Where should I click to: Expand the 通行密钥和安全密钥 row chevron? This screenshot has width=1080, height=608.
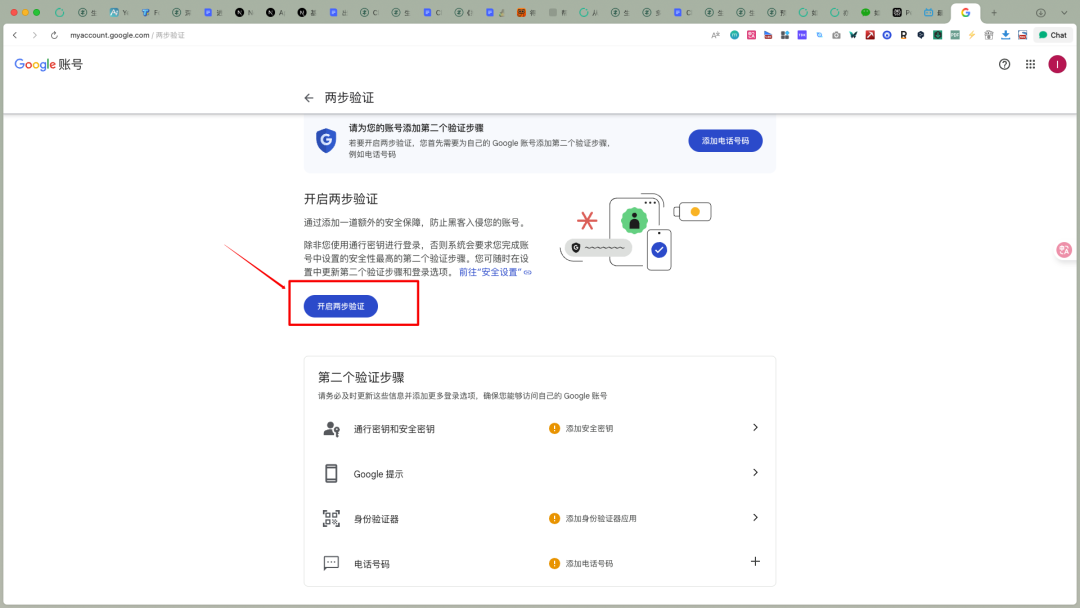coord(755,428)
